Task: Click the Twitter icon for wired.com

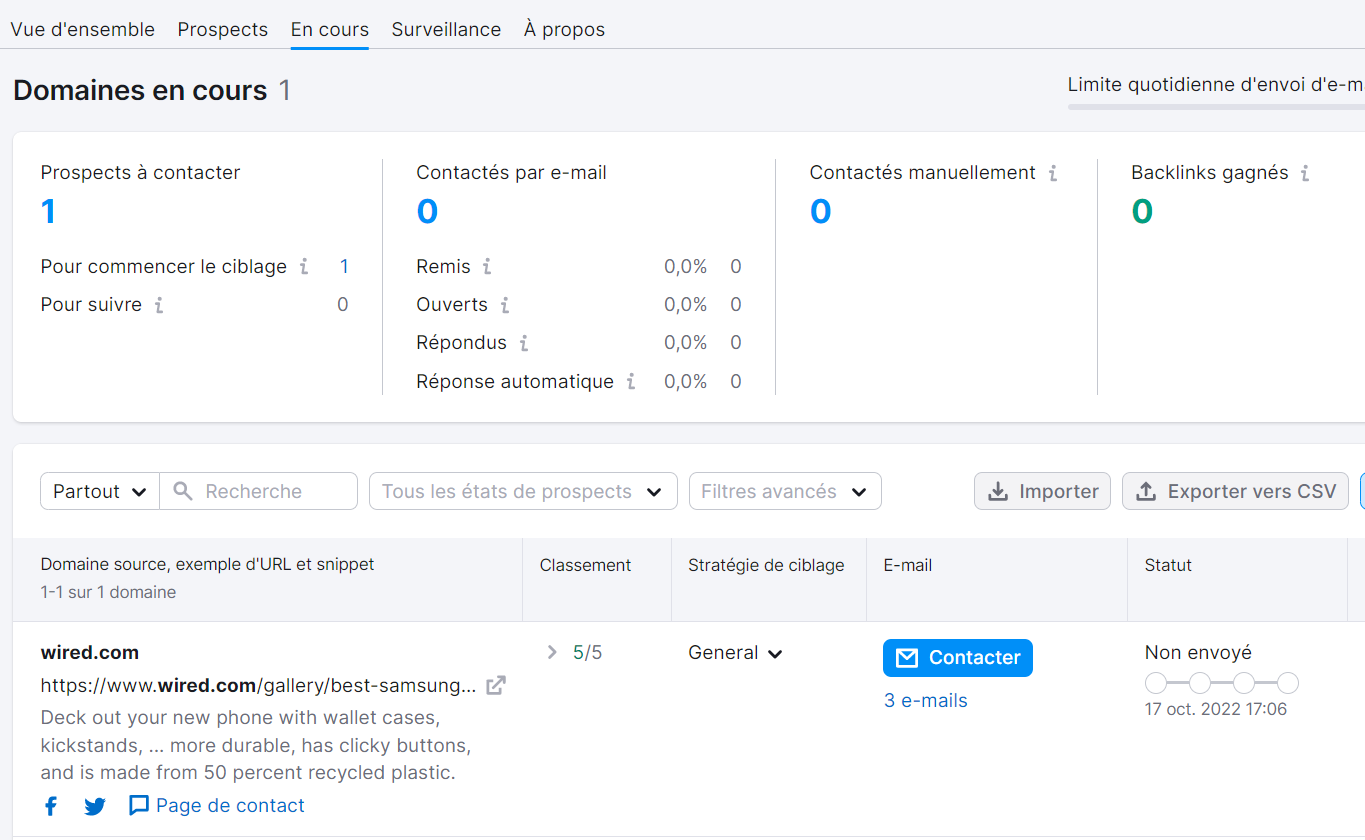Action: coord(94,805)
